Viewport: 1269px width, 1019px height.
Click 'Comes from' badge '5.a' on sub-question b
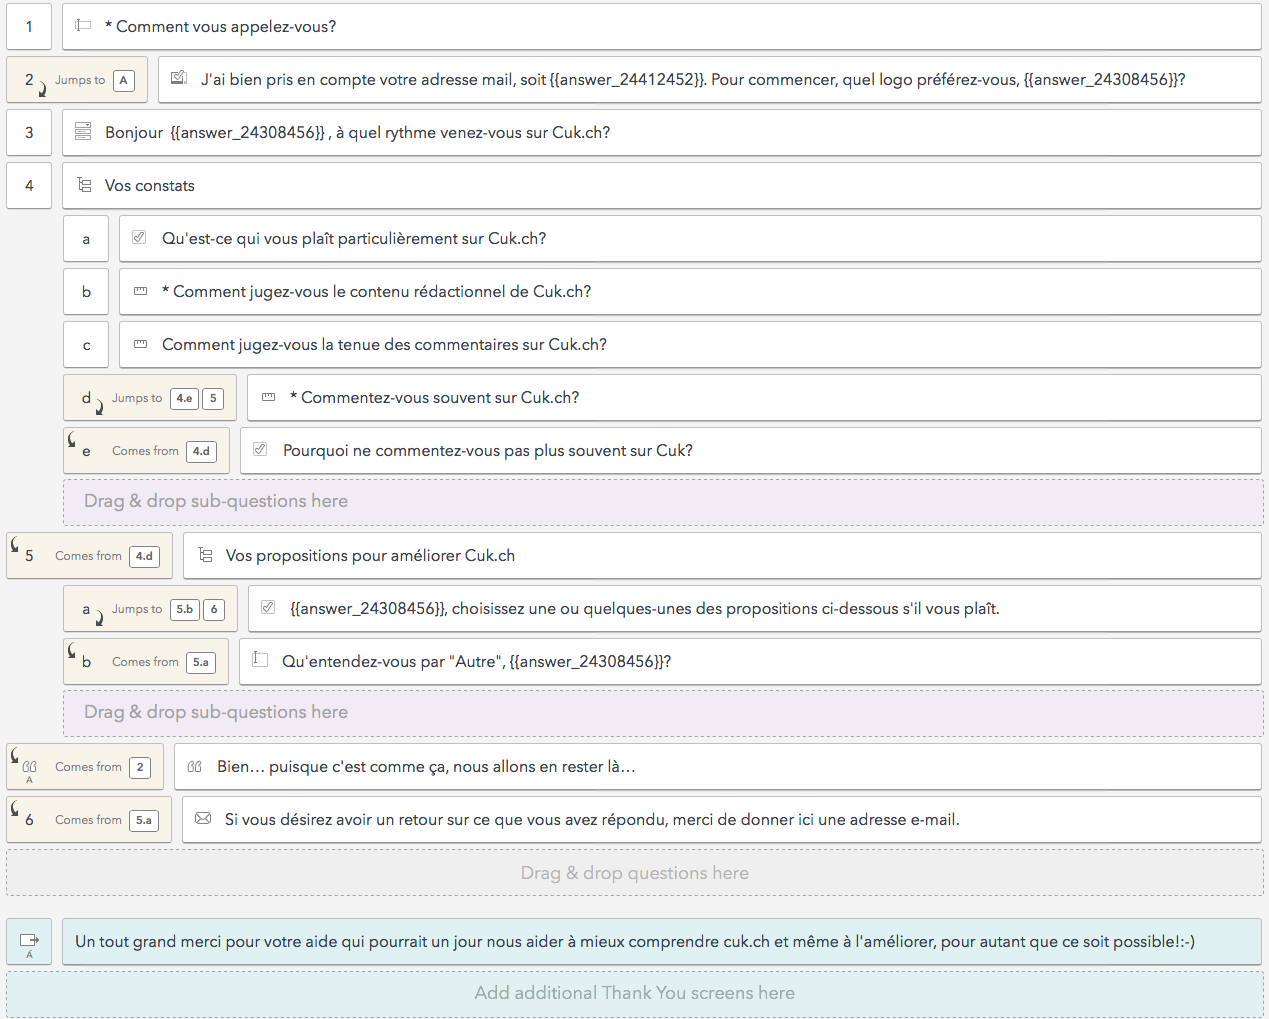coord(201,662)
